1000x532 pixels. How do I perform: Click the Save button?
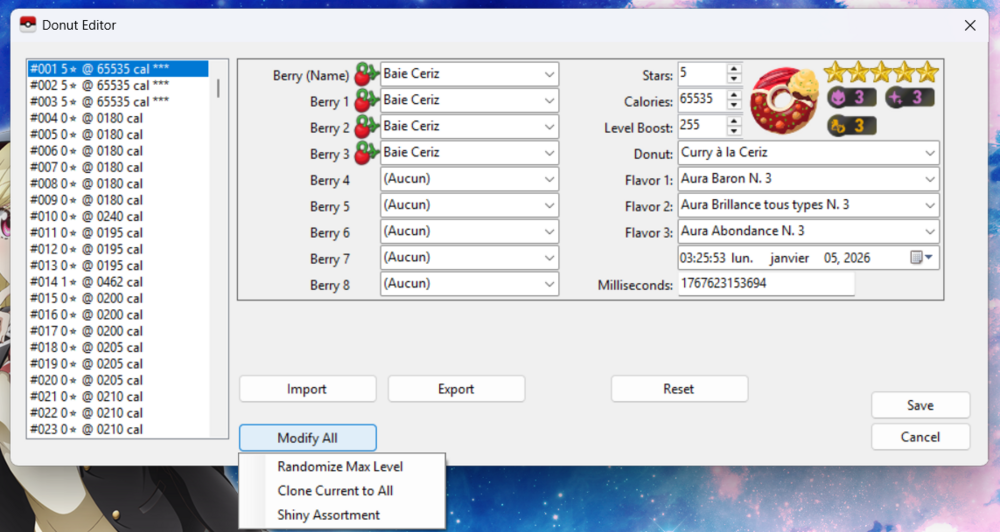[x=920, y=405]
